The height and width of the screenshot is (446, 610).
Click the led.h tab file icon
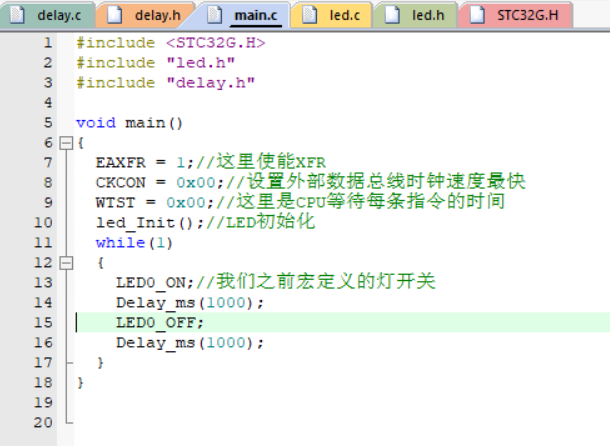pos(392,15)
